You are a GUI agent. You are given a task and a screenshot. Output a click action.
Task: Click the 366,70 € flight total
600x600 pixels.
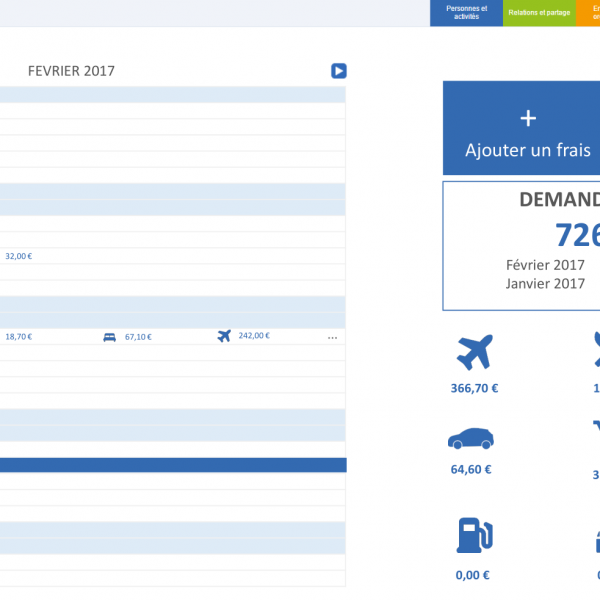(474, 388)
